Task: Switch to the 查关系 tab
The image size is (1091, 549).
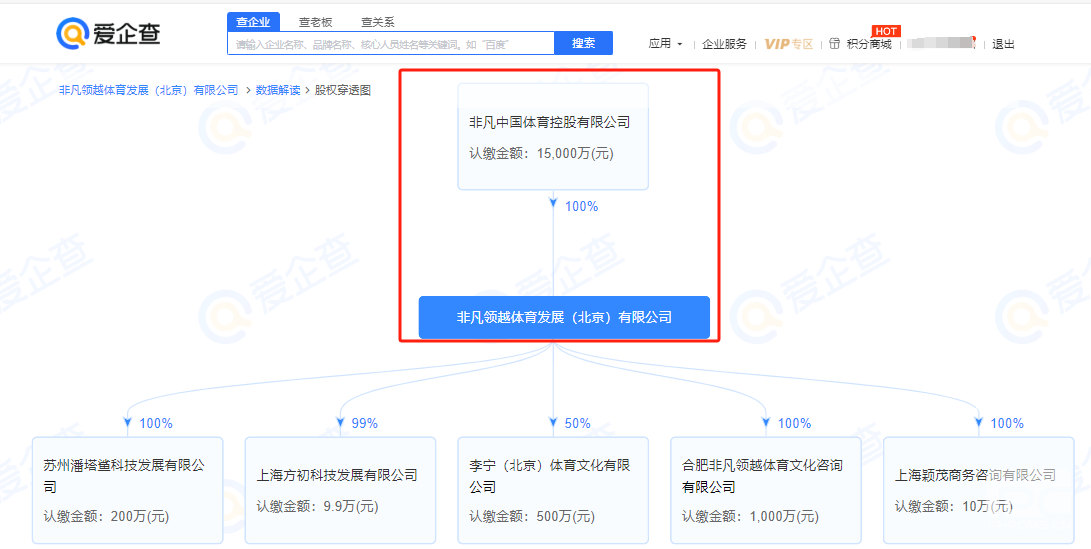Action: [377, 22]
